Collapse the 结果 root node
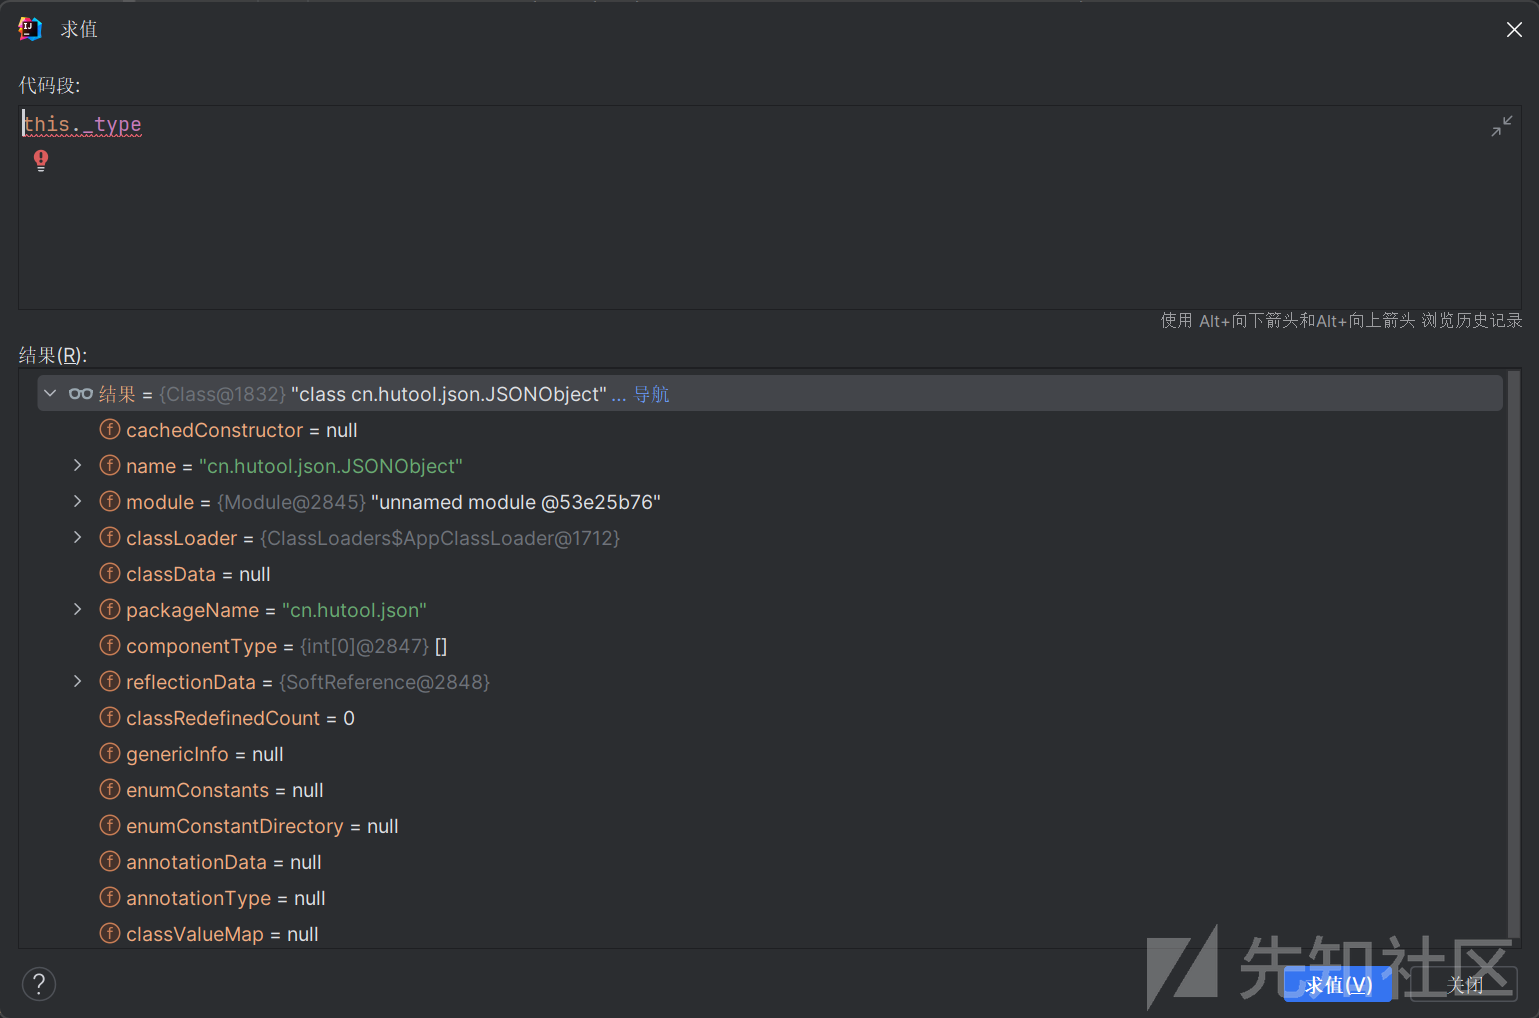1539x1018 pixels. (50, 394)
